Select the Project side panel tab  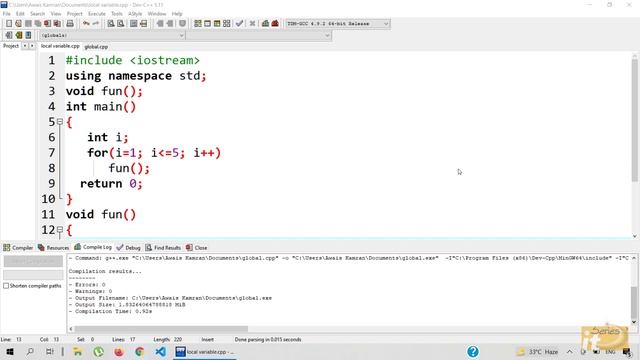11,46
